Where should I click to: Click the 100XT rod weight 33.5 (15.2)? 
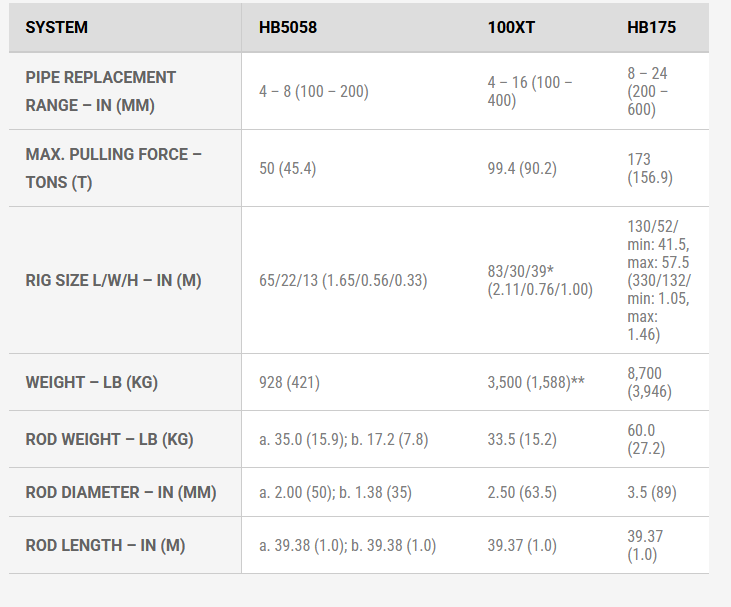coord(522,439)
